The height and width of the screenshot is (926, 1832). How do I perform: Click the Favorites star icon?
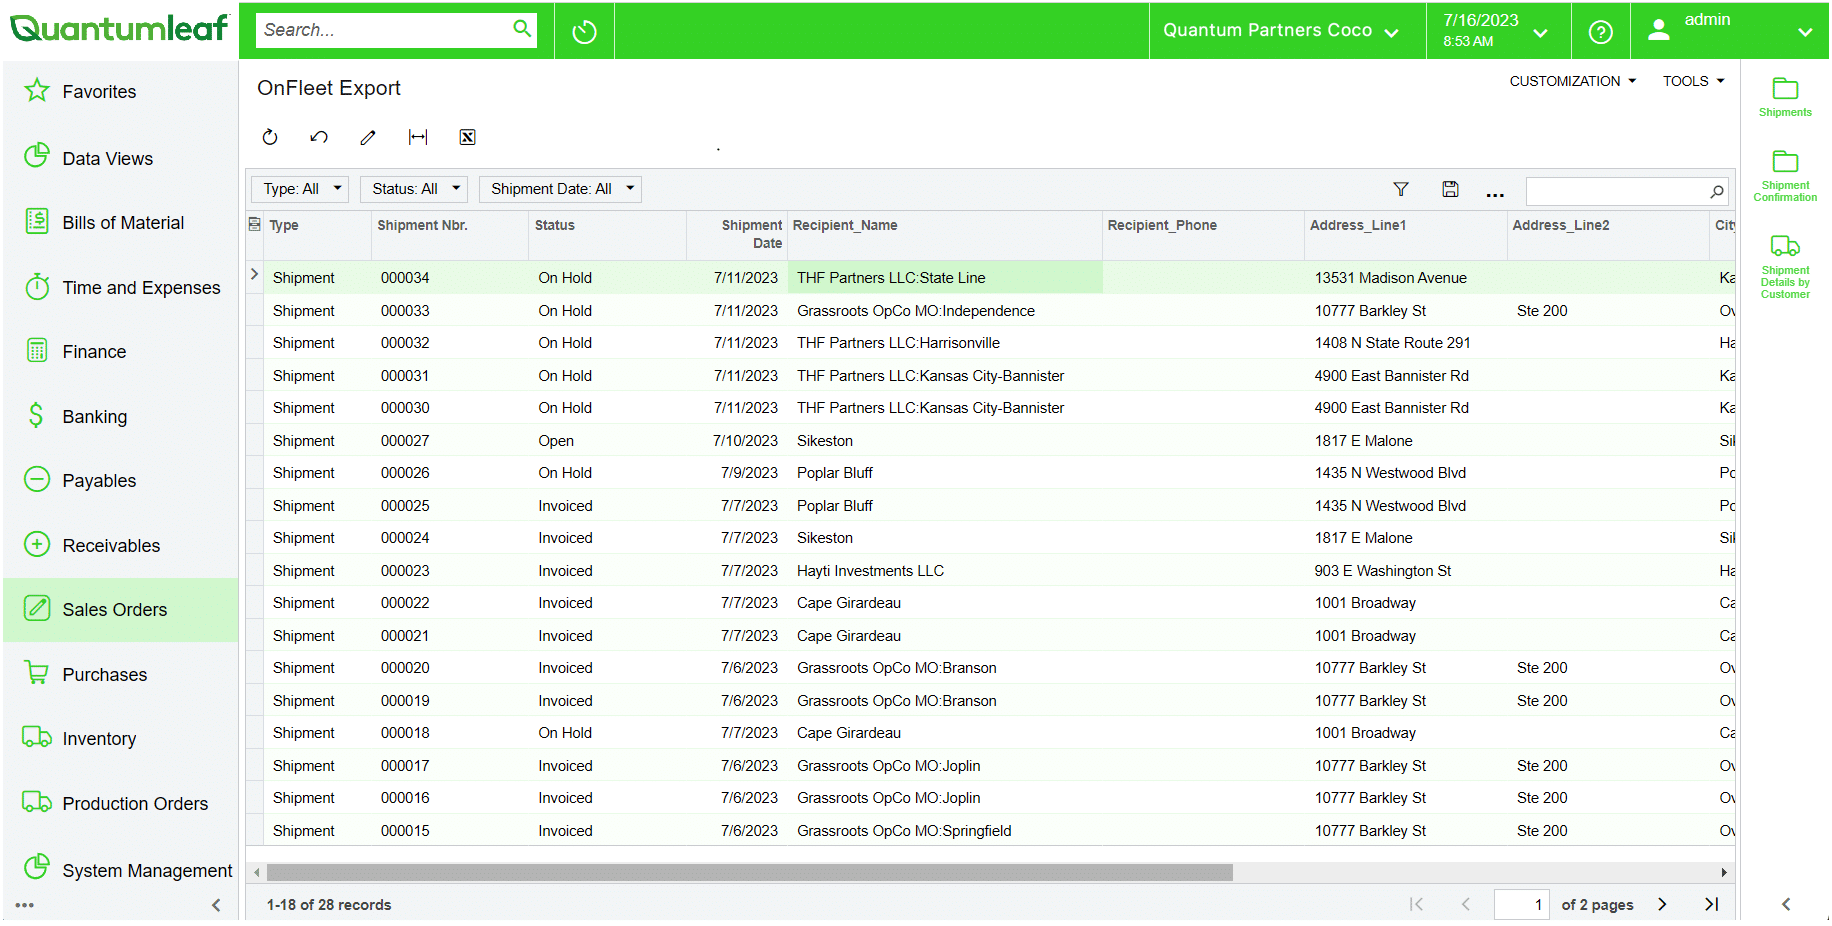[x=37, y=91]
